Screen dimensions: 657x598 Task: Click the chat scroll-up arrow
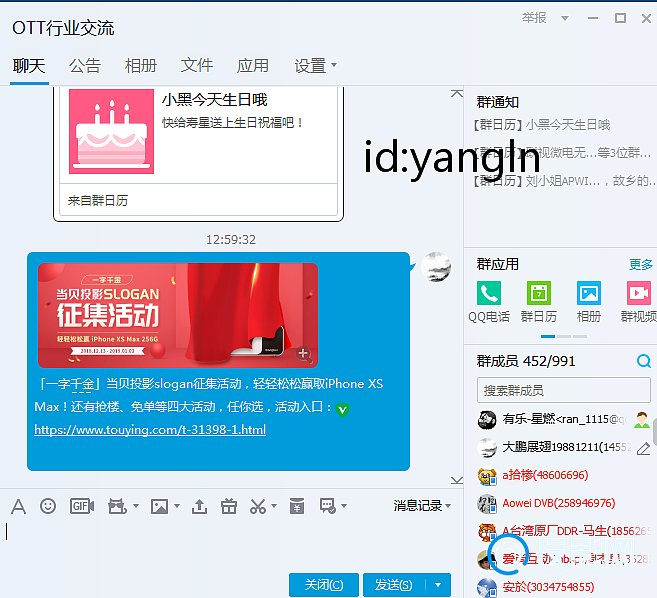click(457, 93)
